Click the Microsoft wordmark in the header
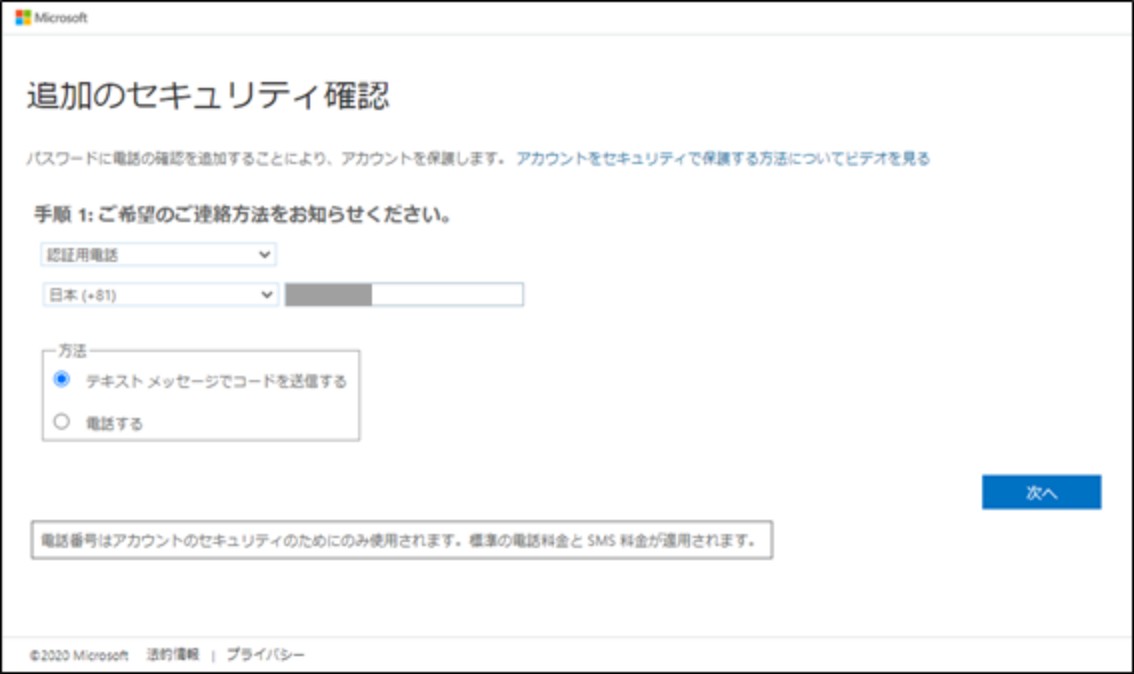 [61, 18]
